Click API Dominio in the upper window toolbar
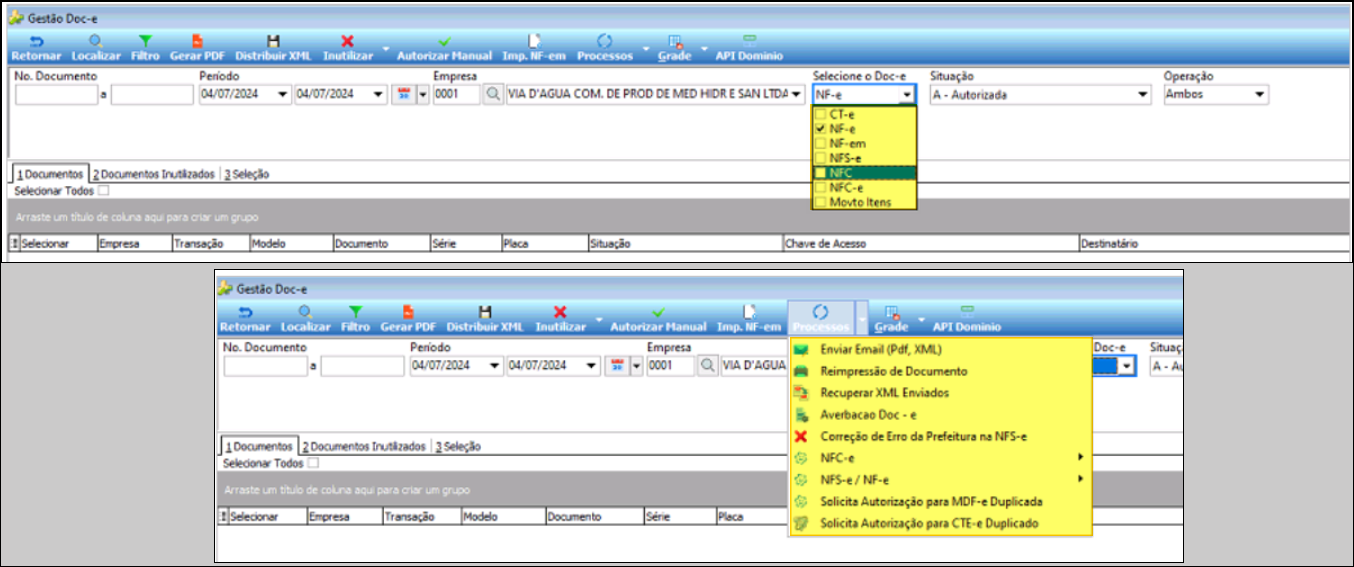 [749, 50]
